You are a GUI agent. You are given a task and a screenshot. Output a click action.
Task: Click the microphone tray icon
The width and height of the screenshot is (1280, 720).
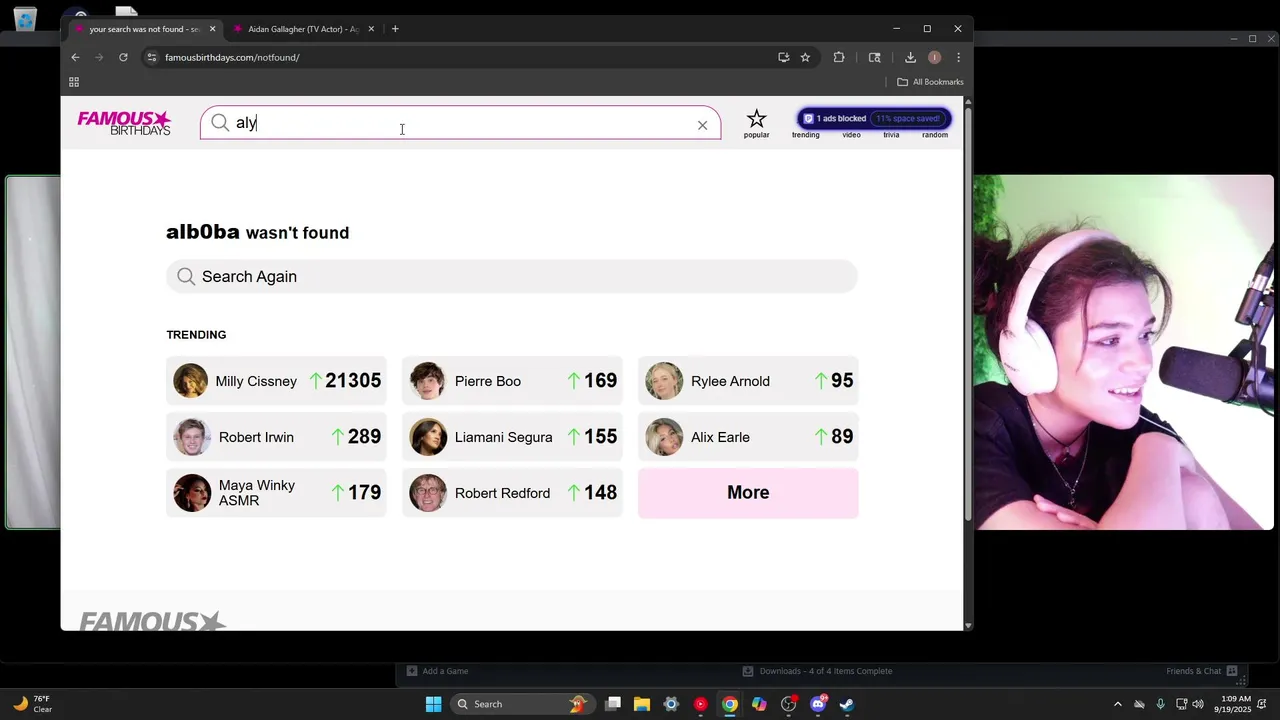[x=1160, y=704]
